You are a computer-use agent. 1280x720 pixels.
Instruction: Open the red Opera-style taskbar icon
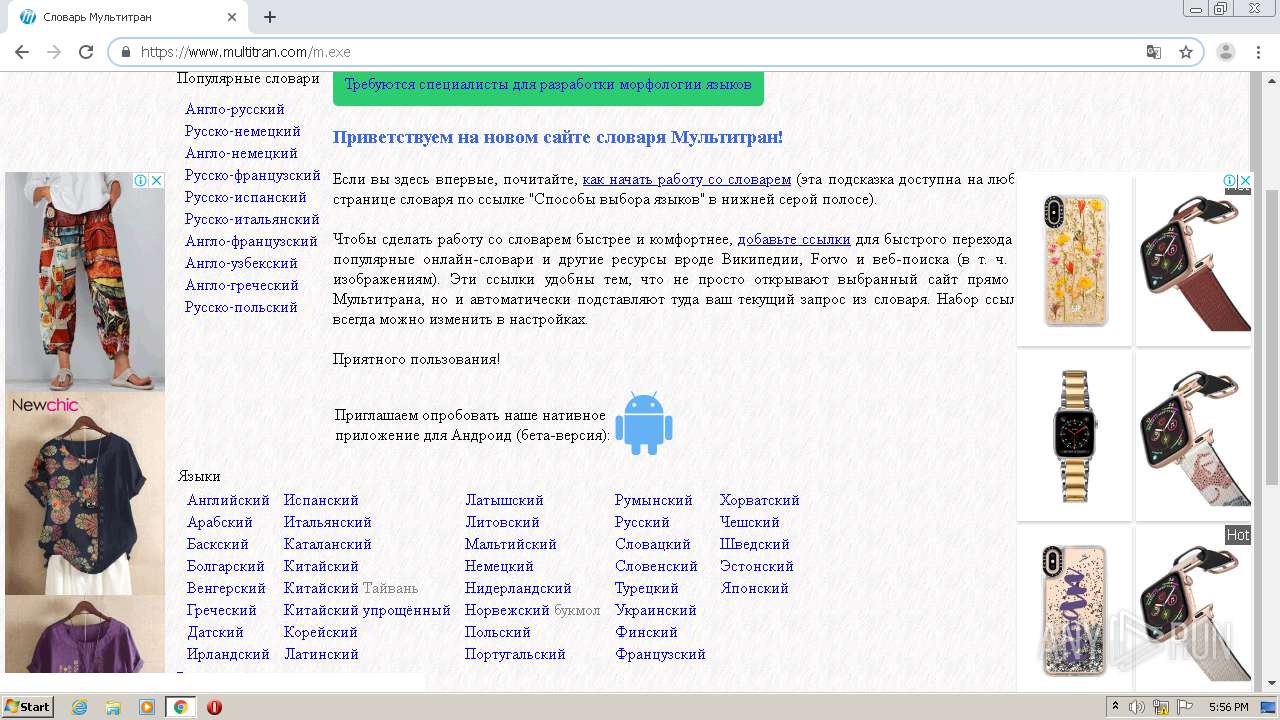214,707
